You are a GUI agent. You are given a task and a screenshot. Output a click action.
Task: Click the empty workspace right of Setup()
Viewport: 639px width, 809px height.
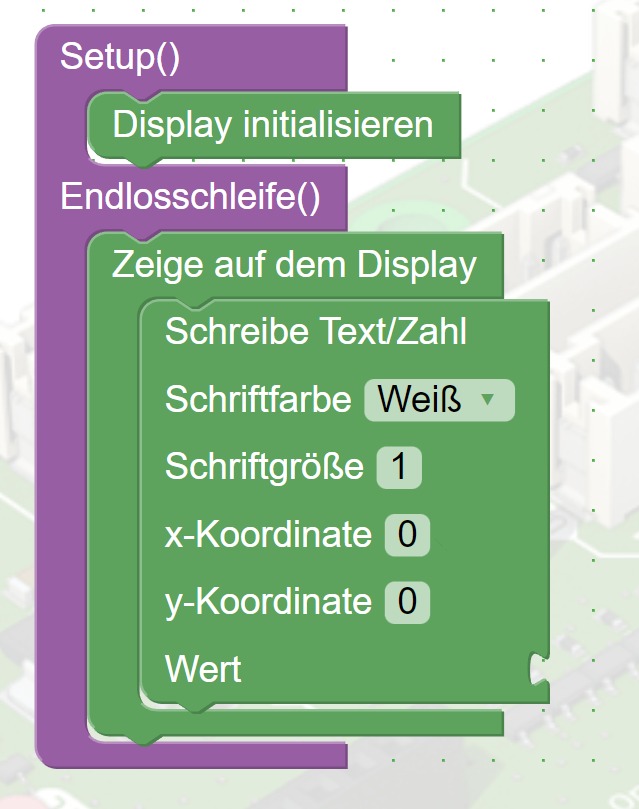(x=480, y=56)
